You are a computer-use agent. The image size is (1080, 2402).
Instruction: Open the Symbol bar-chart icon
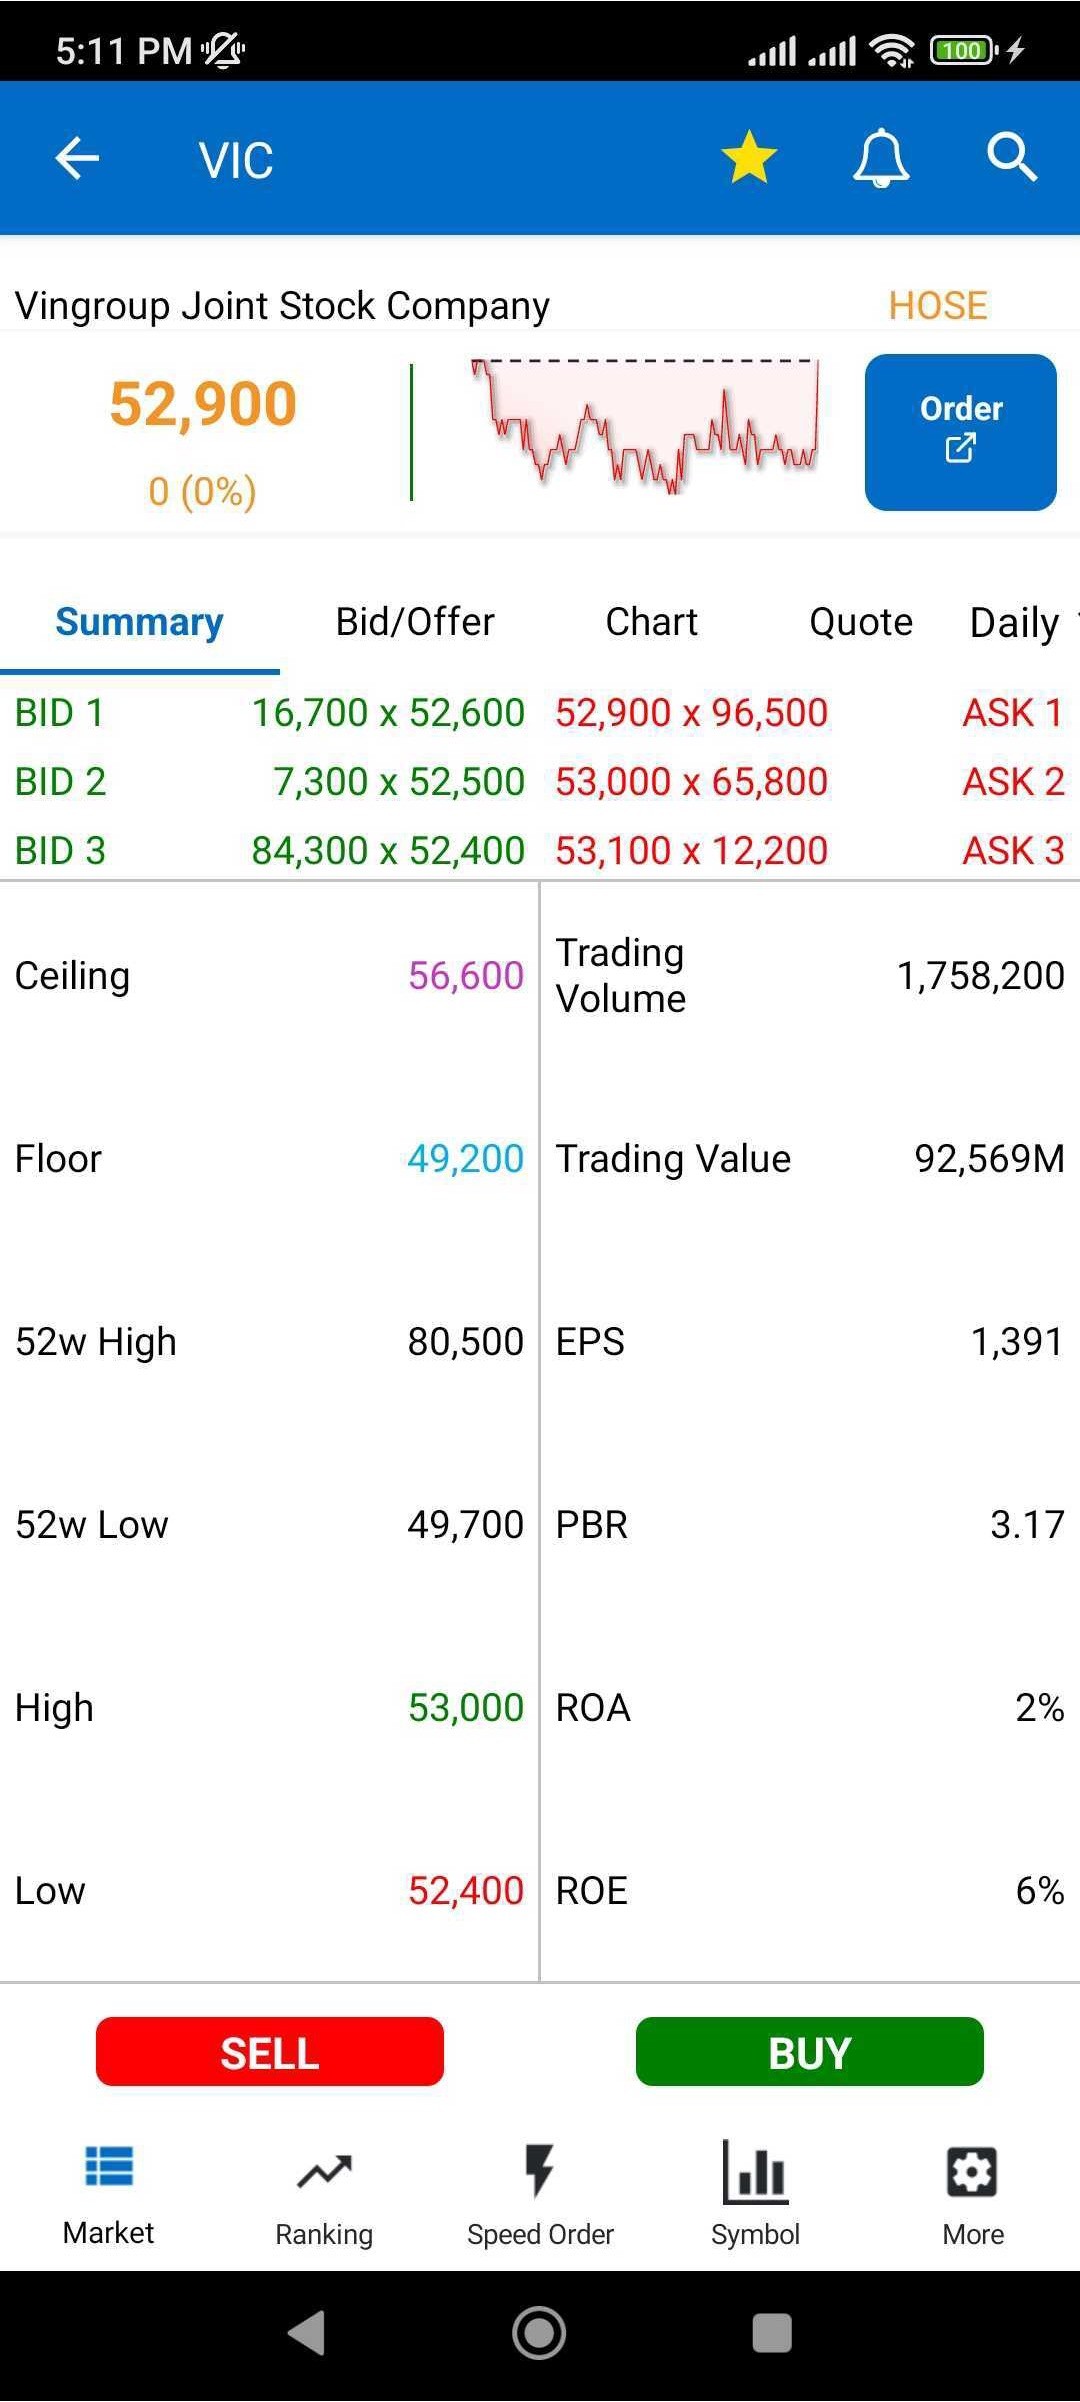756,2172
